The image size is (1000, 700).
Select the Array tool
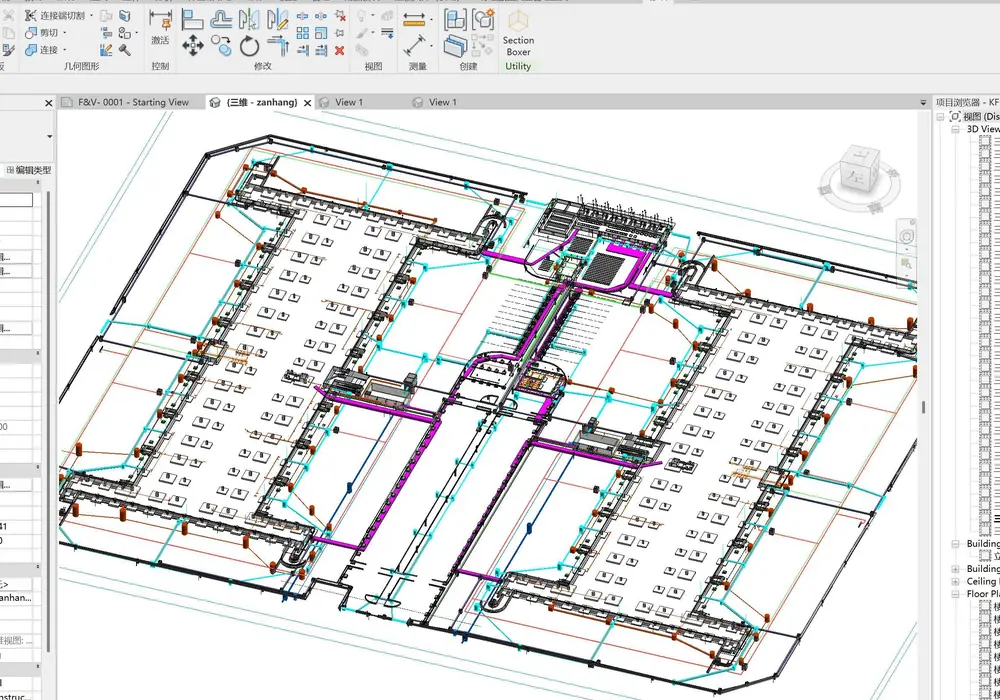click(303, 33)
